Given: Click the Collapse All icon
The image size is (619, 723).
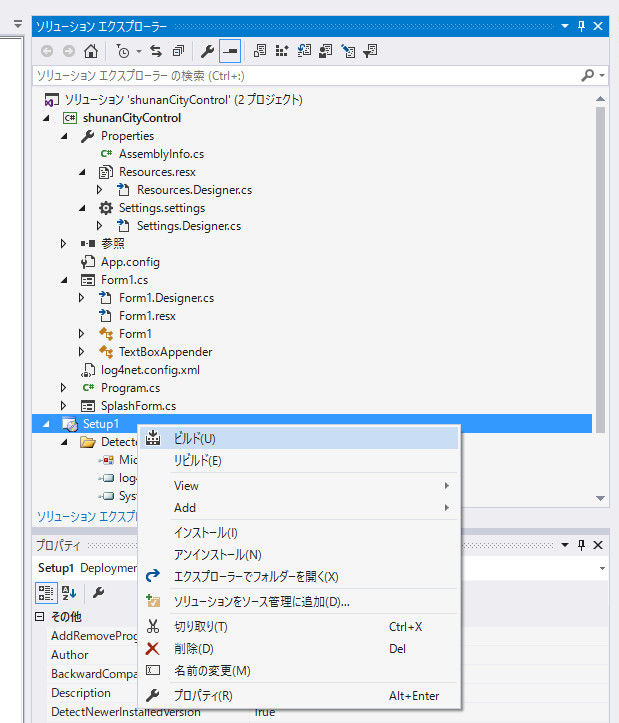Looking at the screenshot, I should pos(179,51).
